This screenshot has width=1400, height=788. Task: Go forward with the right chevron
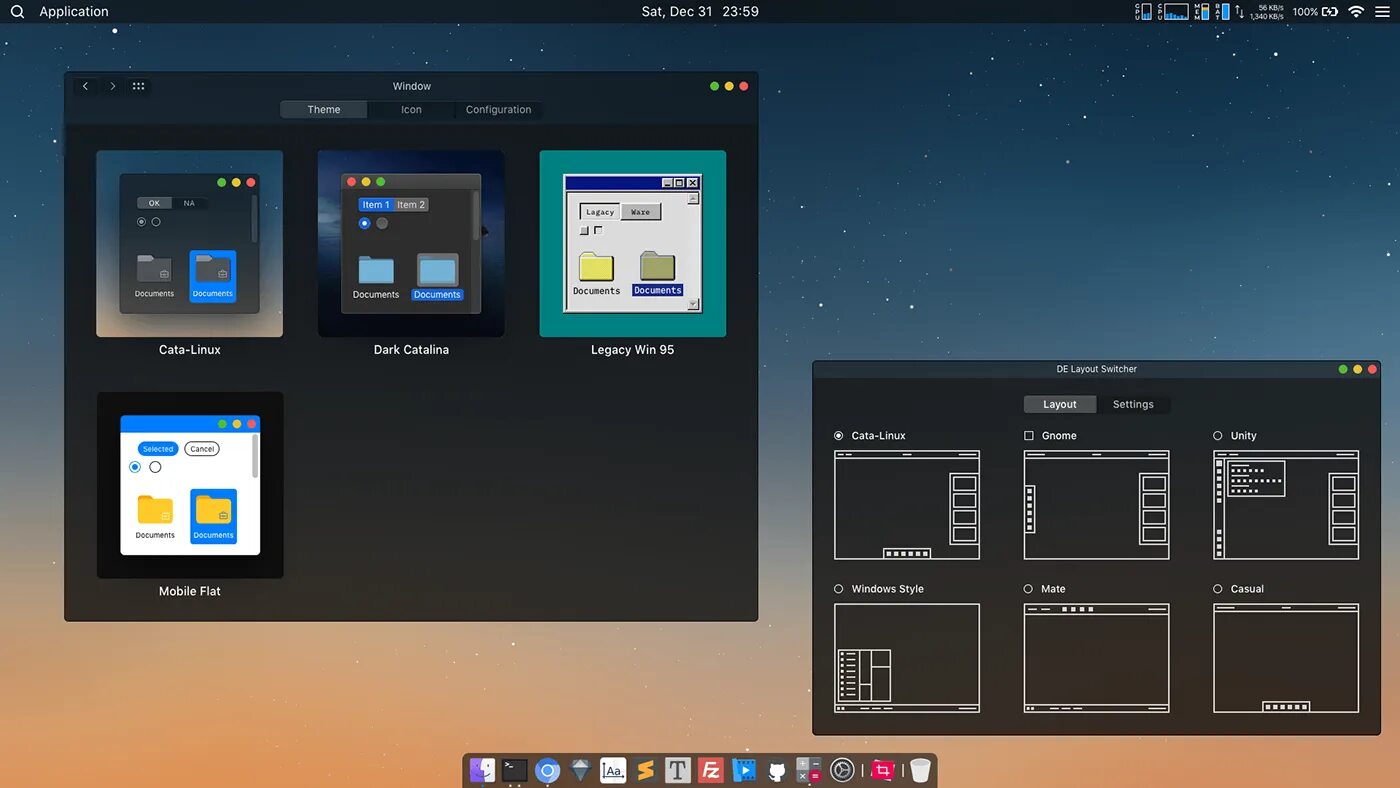tap(112, 86)
